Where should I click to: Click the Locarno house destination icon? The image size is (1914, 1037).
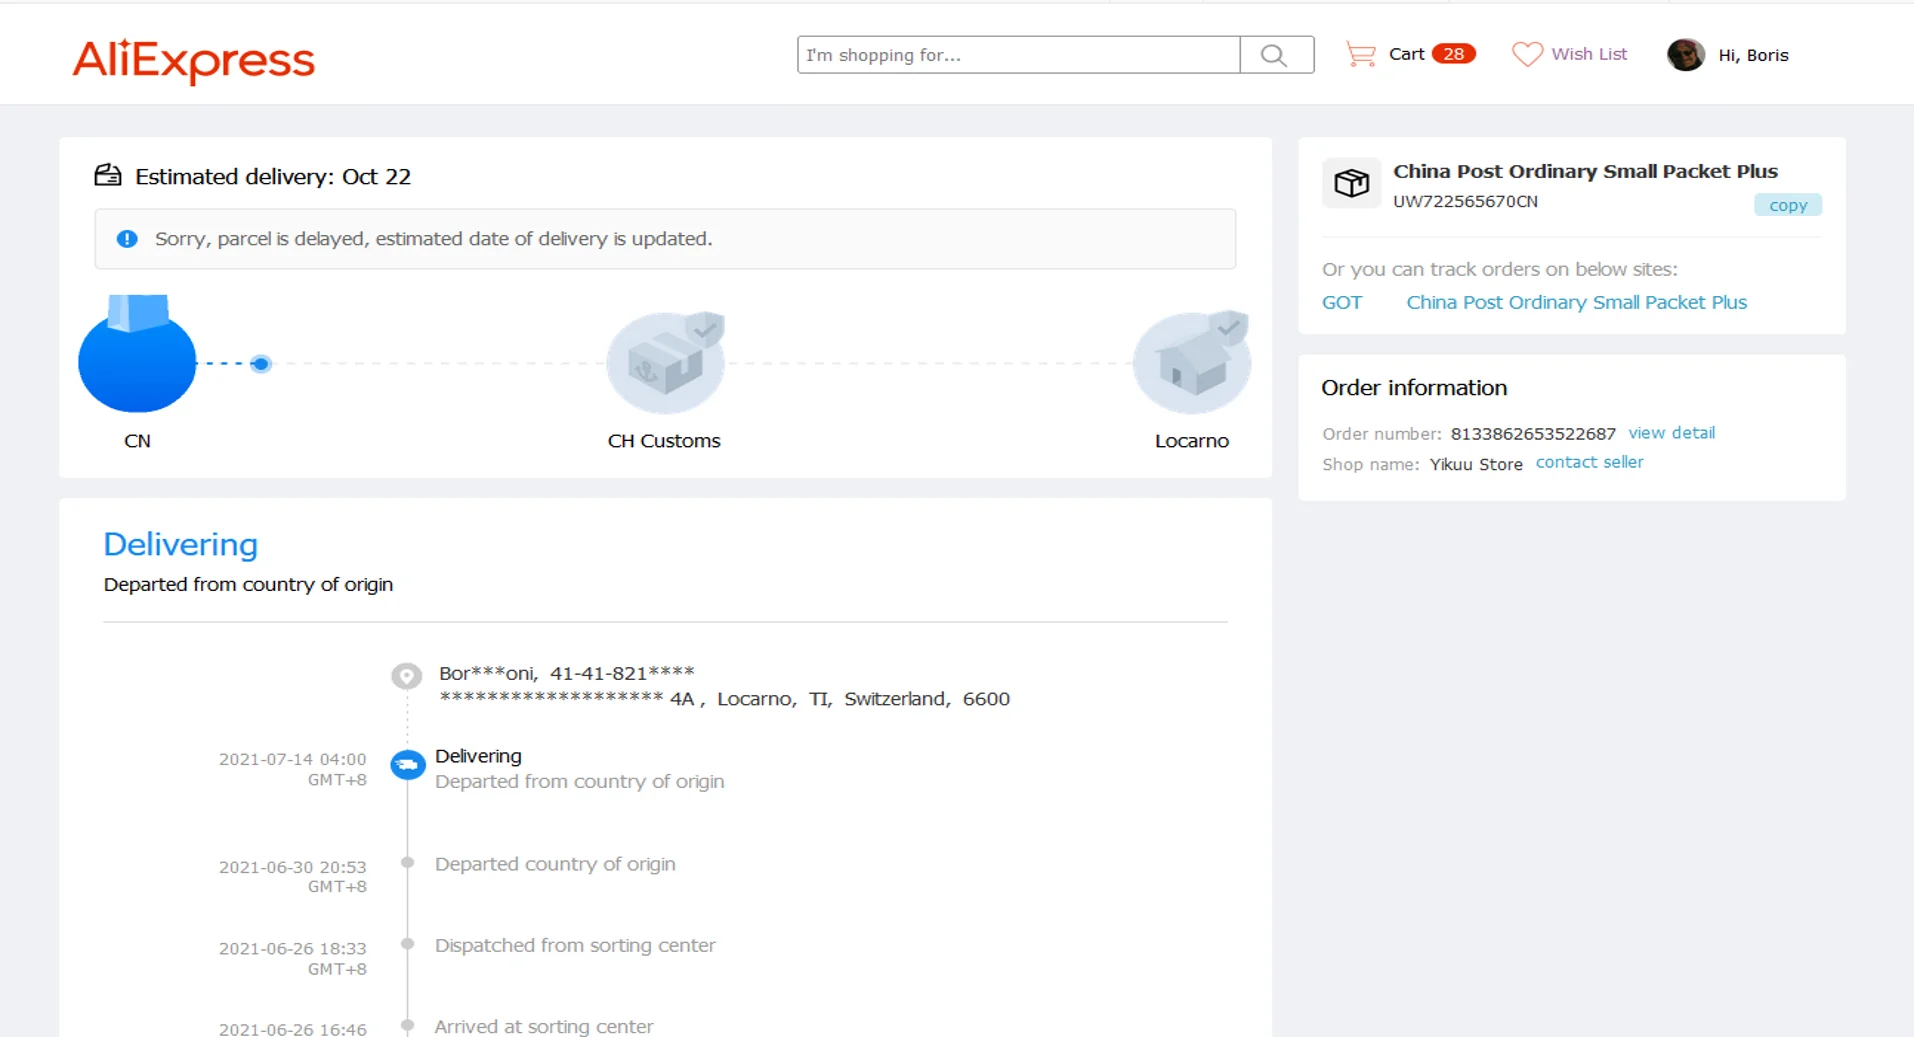point(1191,362)
